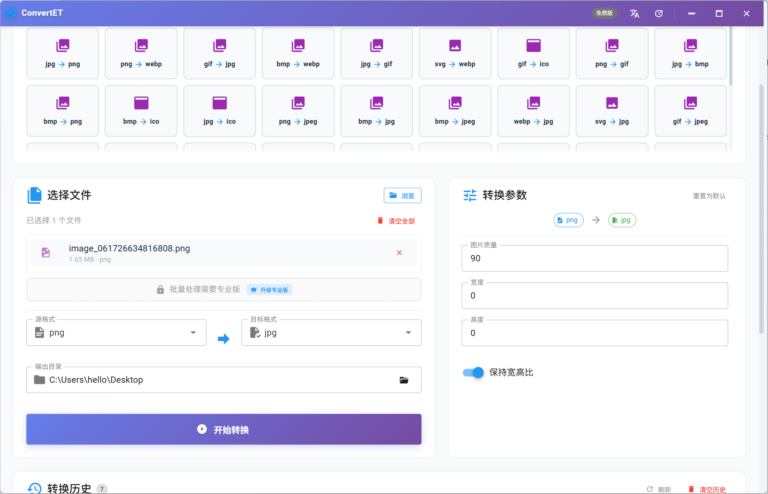Click the image quality field showing 90
This screenshot has width=768, height=494.
click(x=595, y=258)
